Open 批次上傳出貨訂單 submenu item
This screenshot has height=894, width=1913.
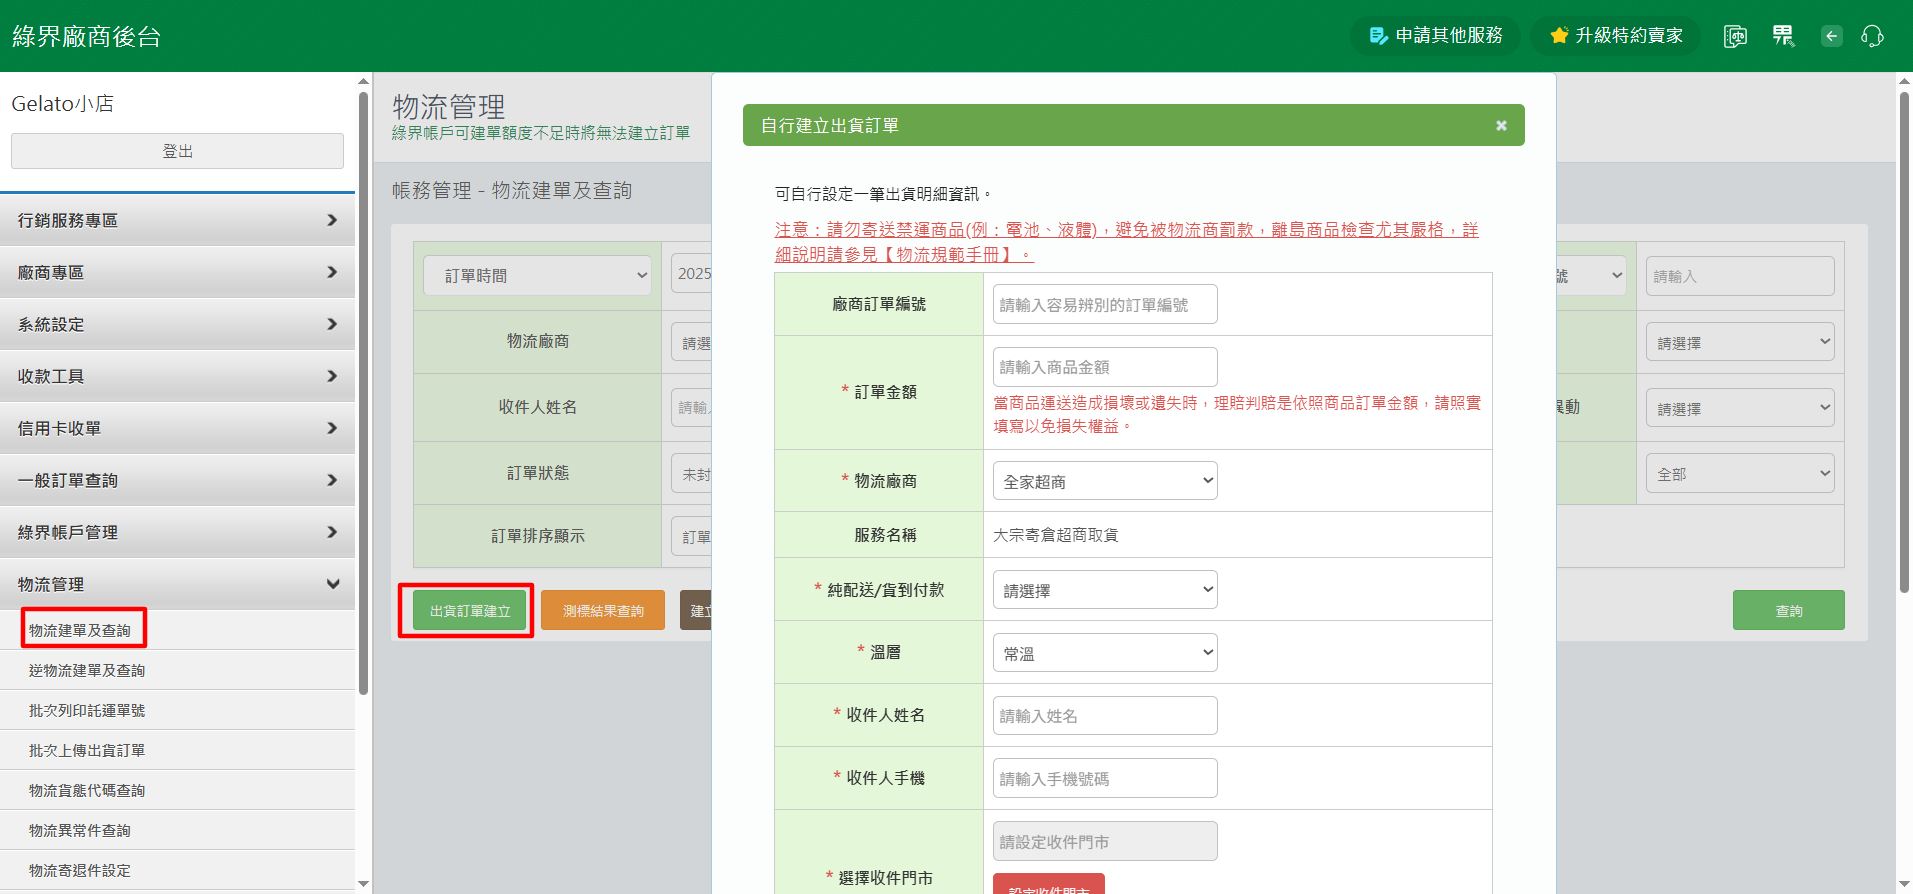coord(87,750)
